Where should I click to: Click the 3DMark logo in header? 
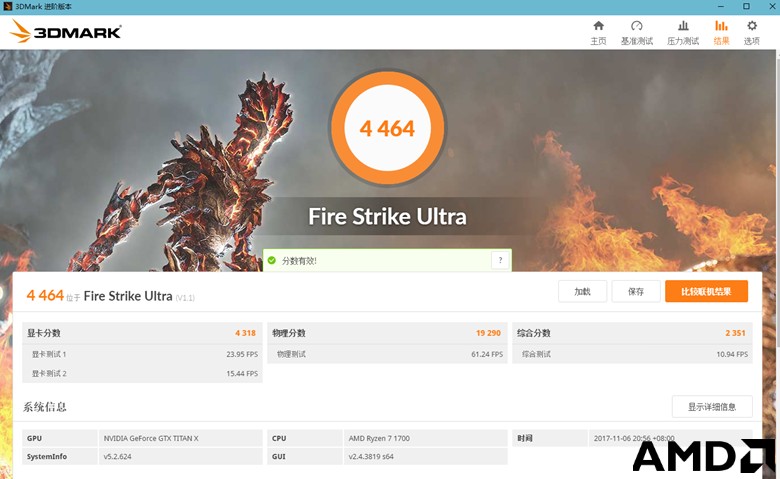(x=65, y=31)
